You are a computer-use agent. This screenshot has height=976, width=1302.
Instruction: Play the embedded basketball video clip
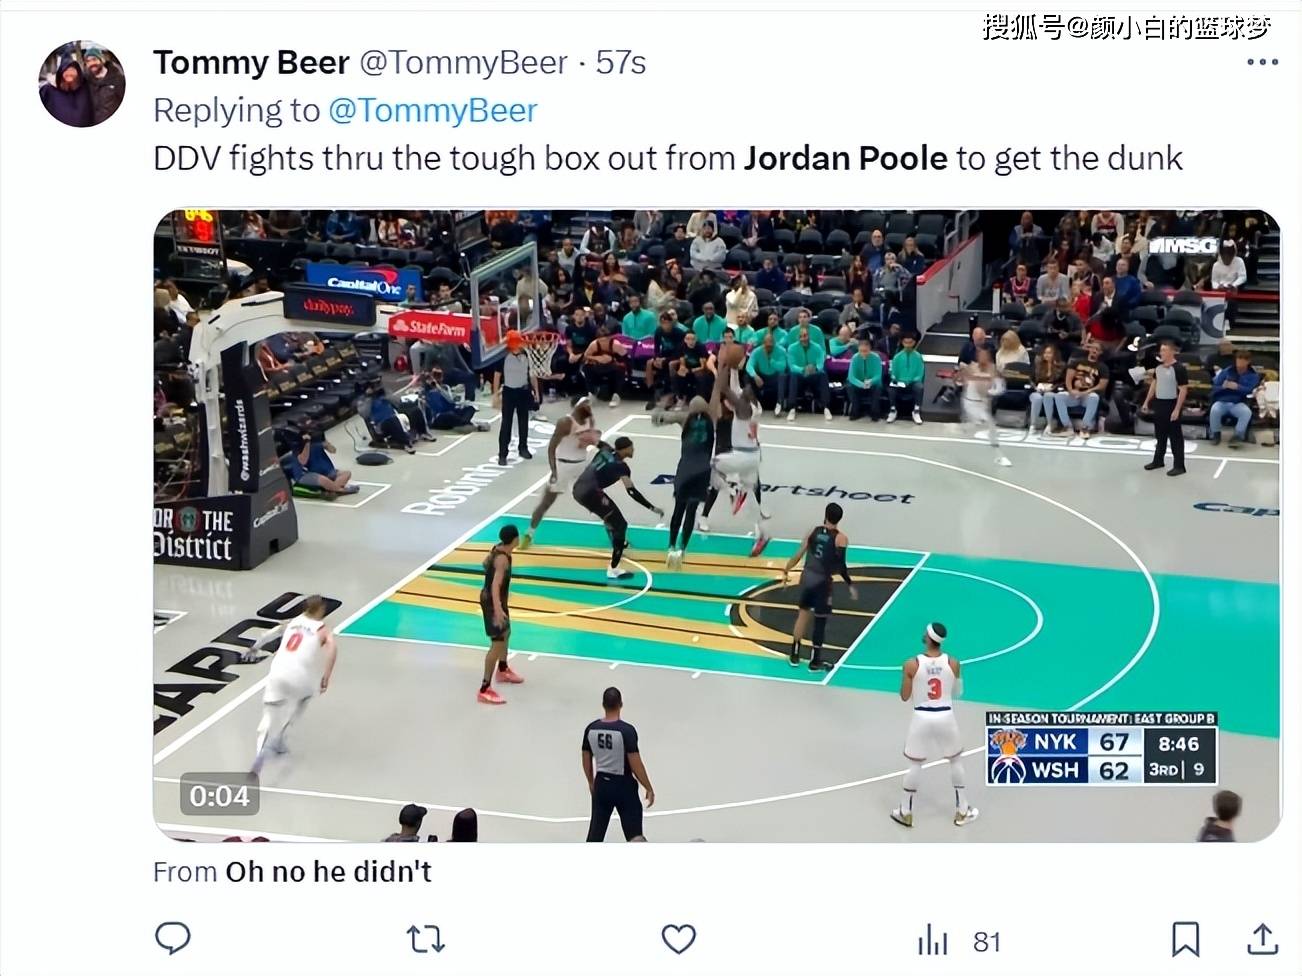coord(717,525)
